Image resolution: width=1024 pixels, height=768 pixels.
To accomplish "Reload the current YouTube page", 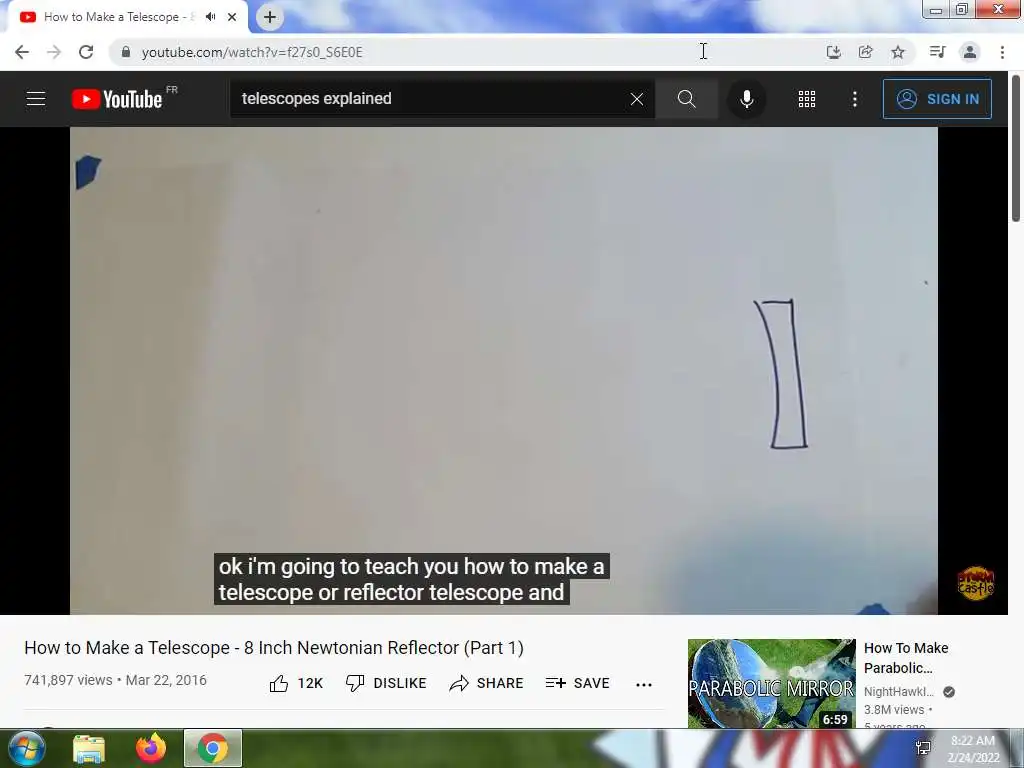I will tap(86, 52).
